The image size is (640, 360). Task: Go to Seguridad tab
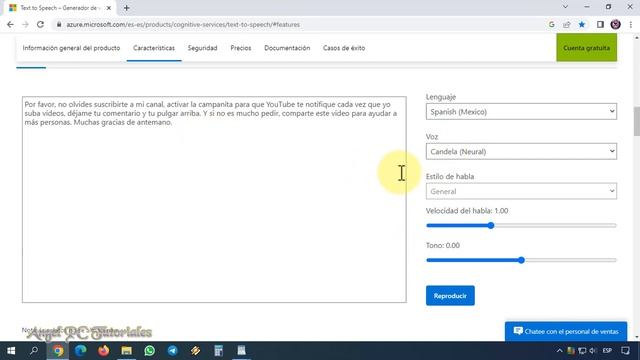click(x=202, y=48)
